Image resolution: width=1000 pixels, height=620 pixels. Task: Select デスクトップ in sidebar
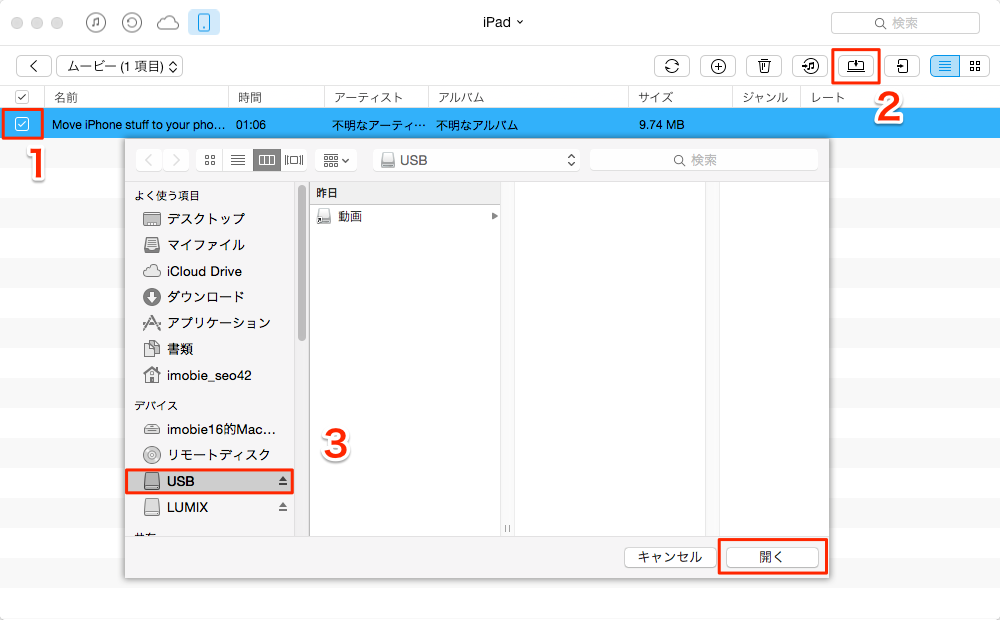(x=205, y=219)
